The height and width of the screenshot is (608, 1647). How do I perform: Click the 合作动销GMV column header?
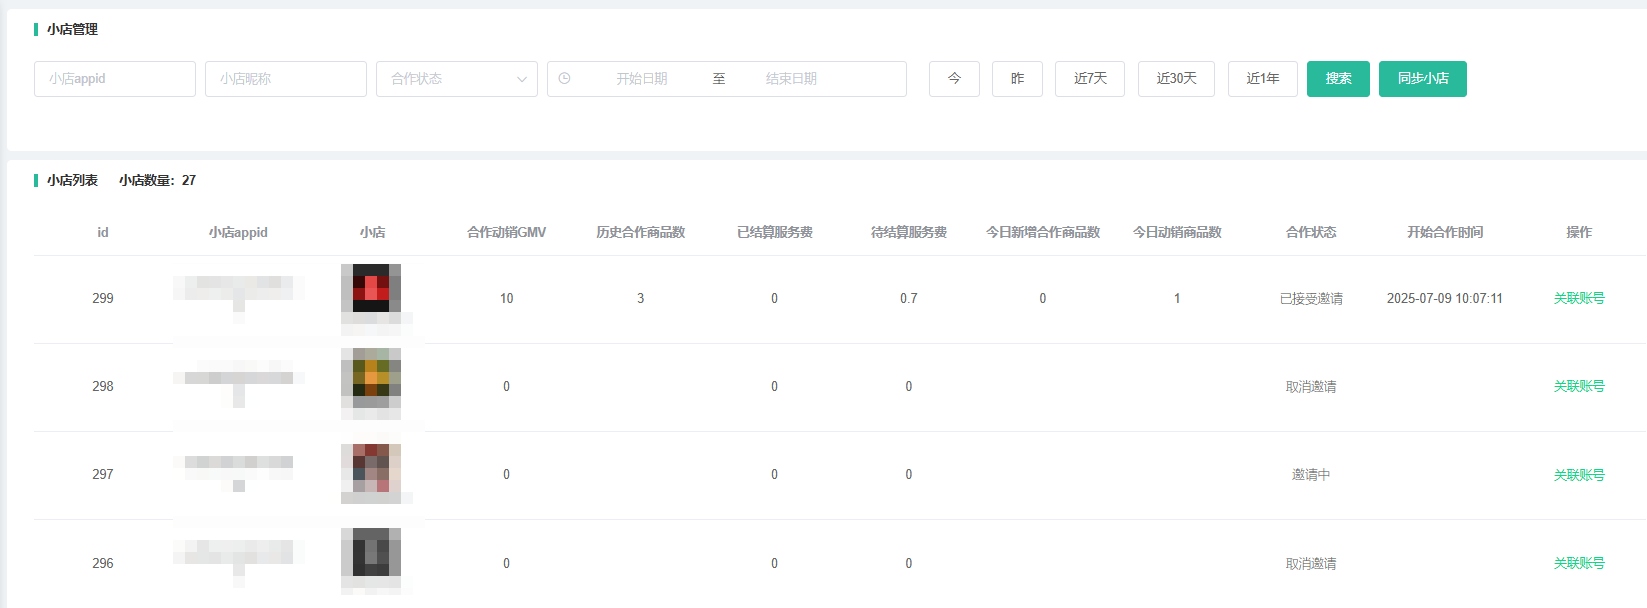tap(506, 232)
